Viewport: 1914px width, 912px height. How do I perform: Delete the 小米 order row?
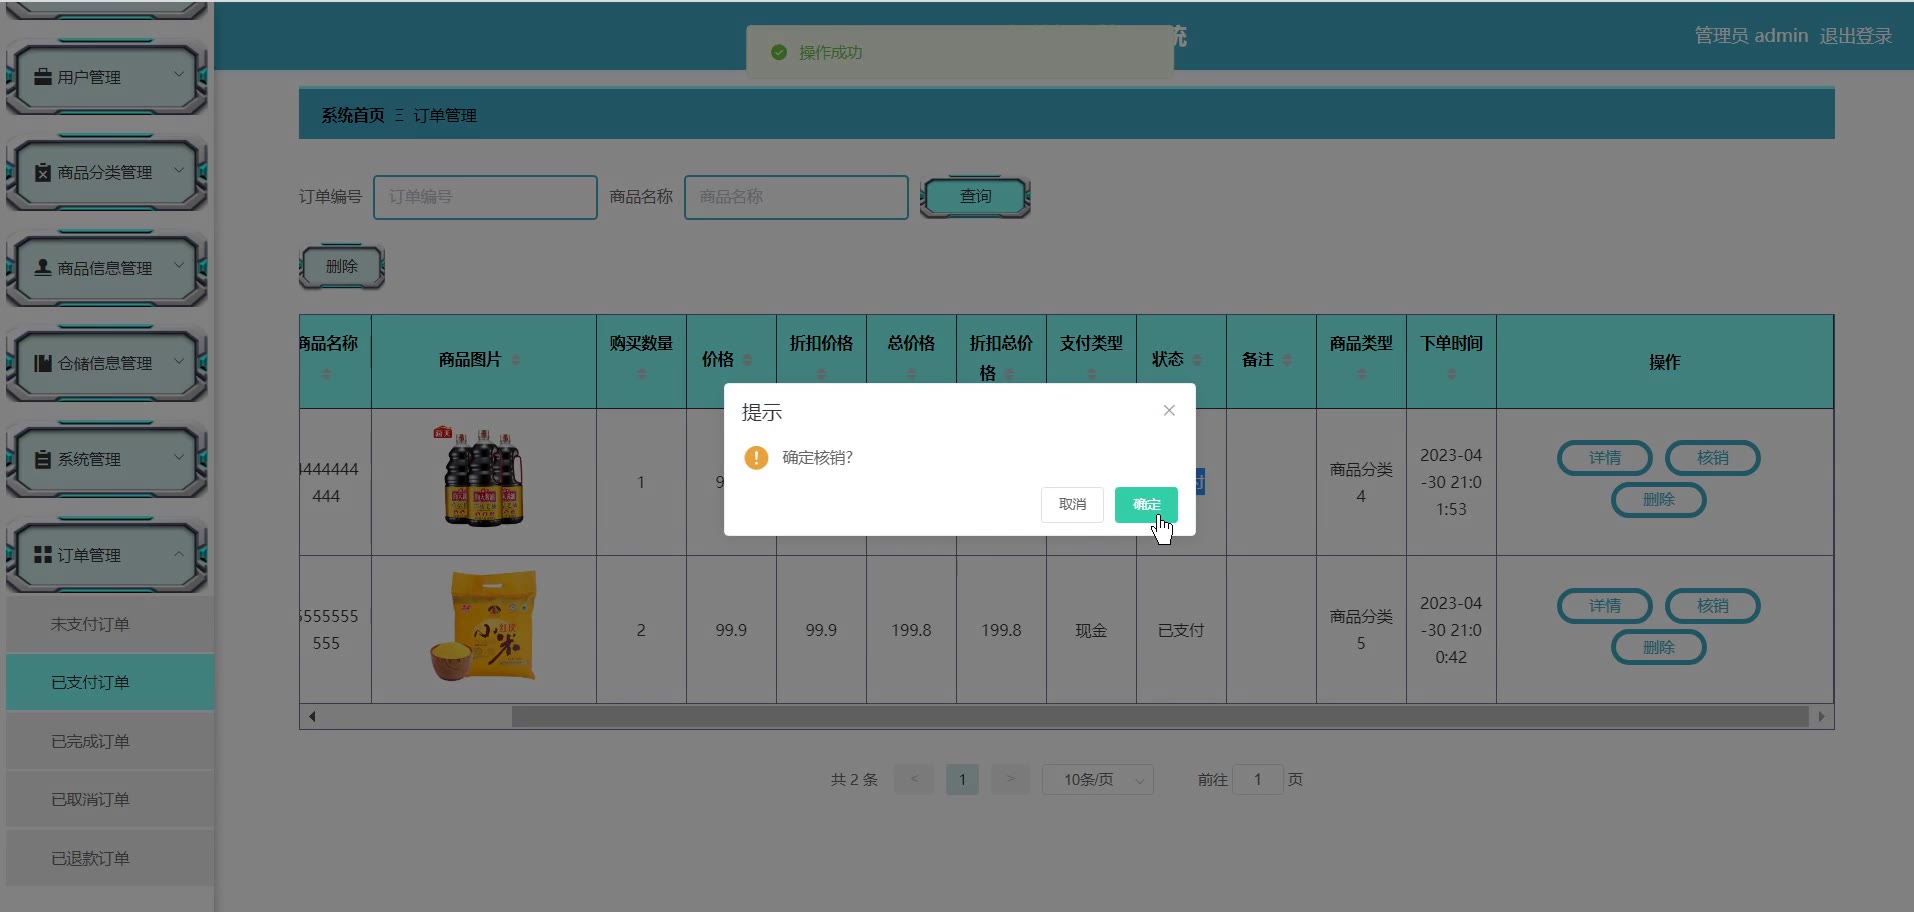(1659, 648)
